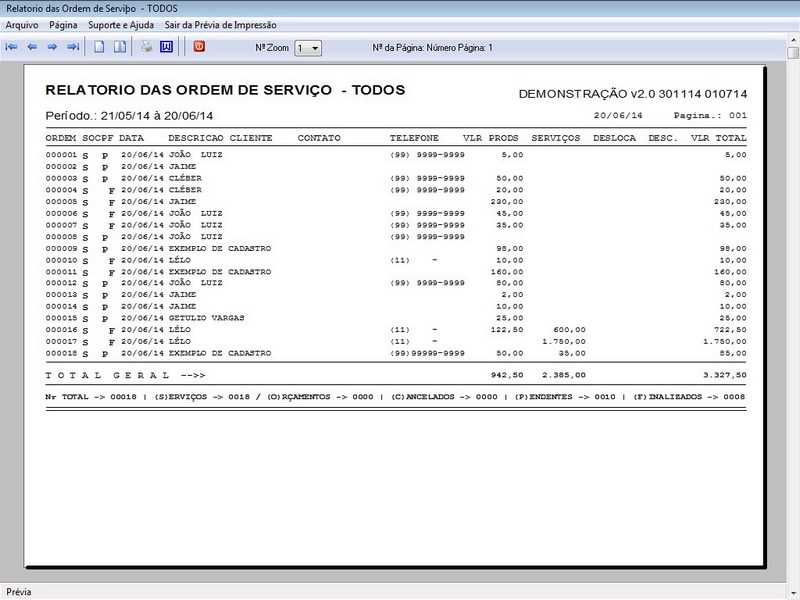Go to previous page arrow icon
800x600 pixels.
(32, 47)
